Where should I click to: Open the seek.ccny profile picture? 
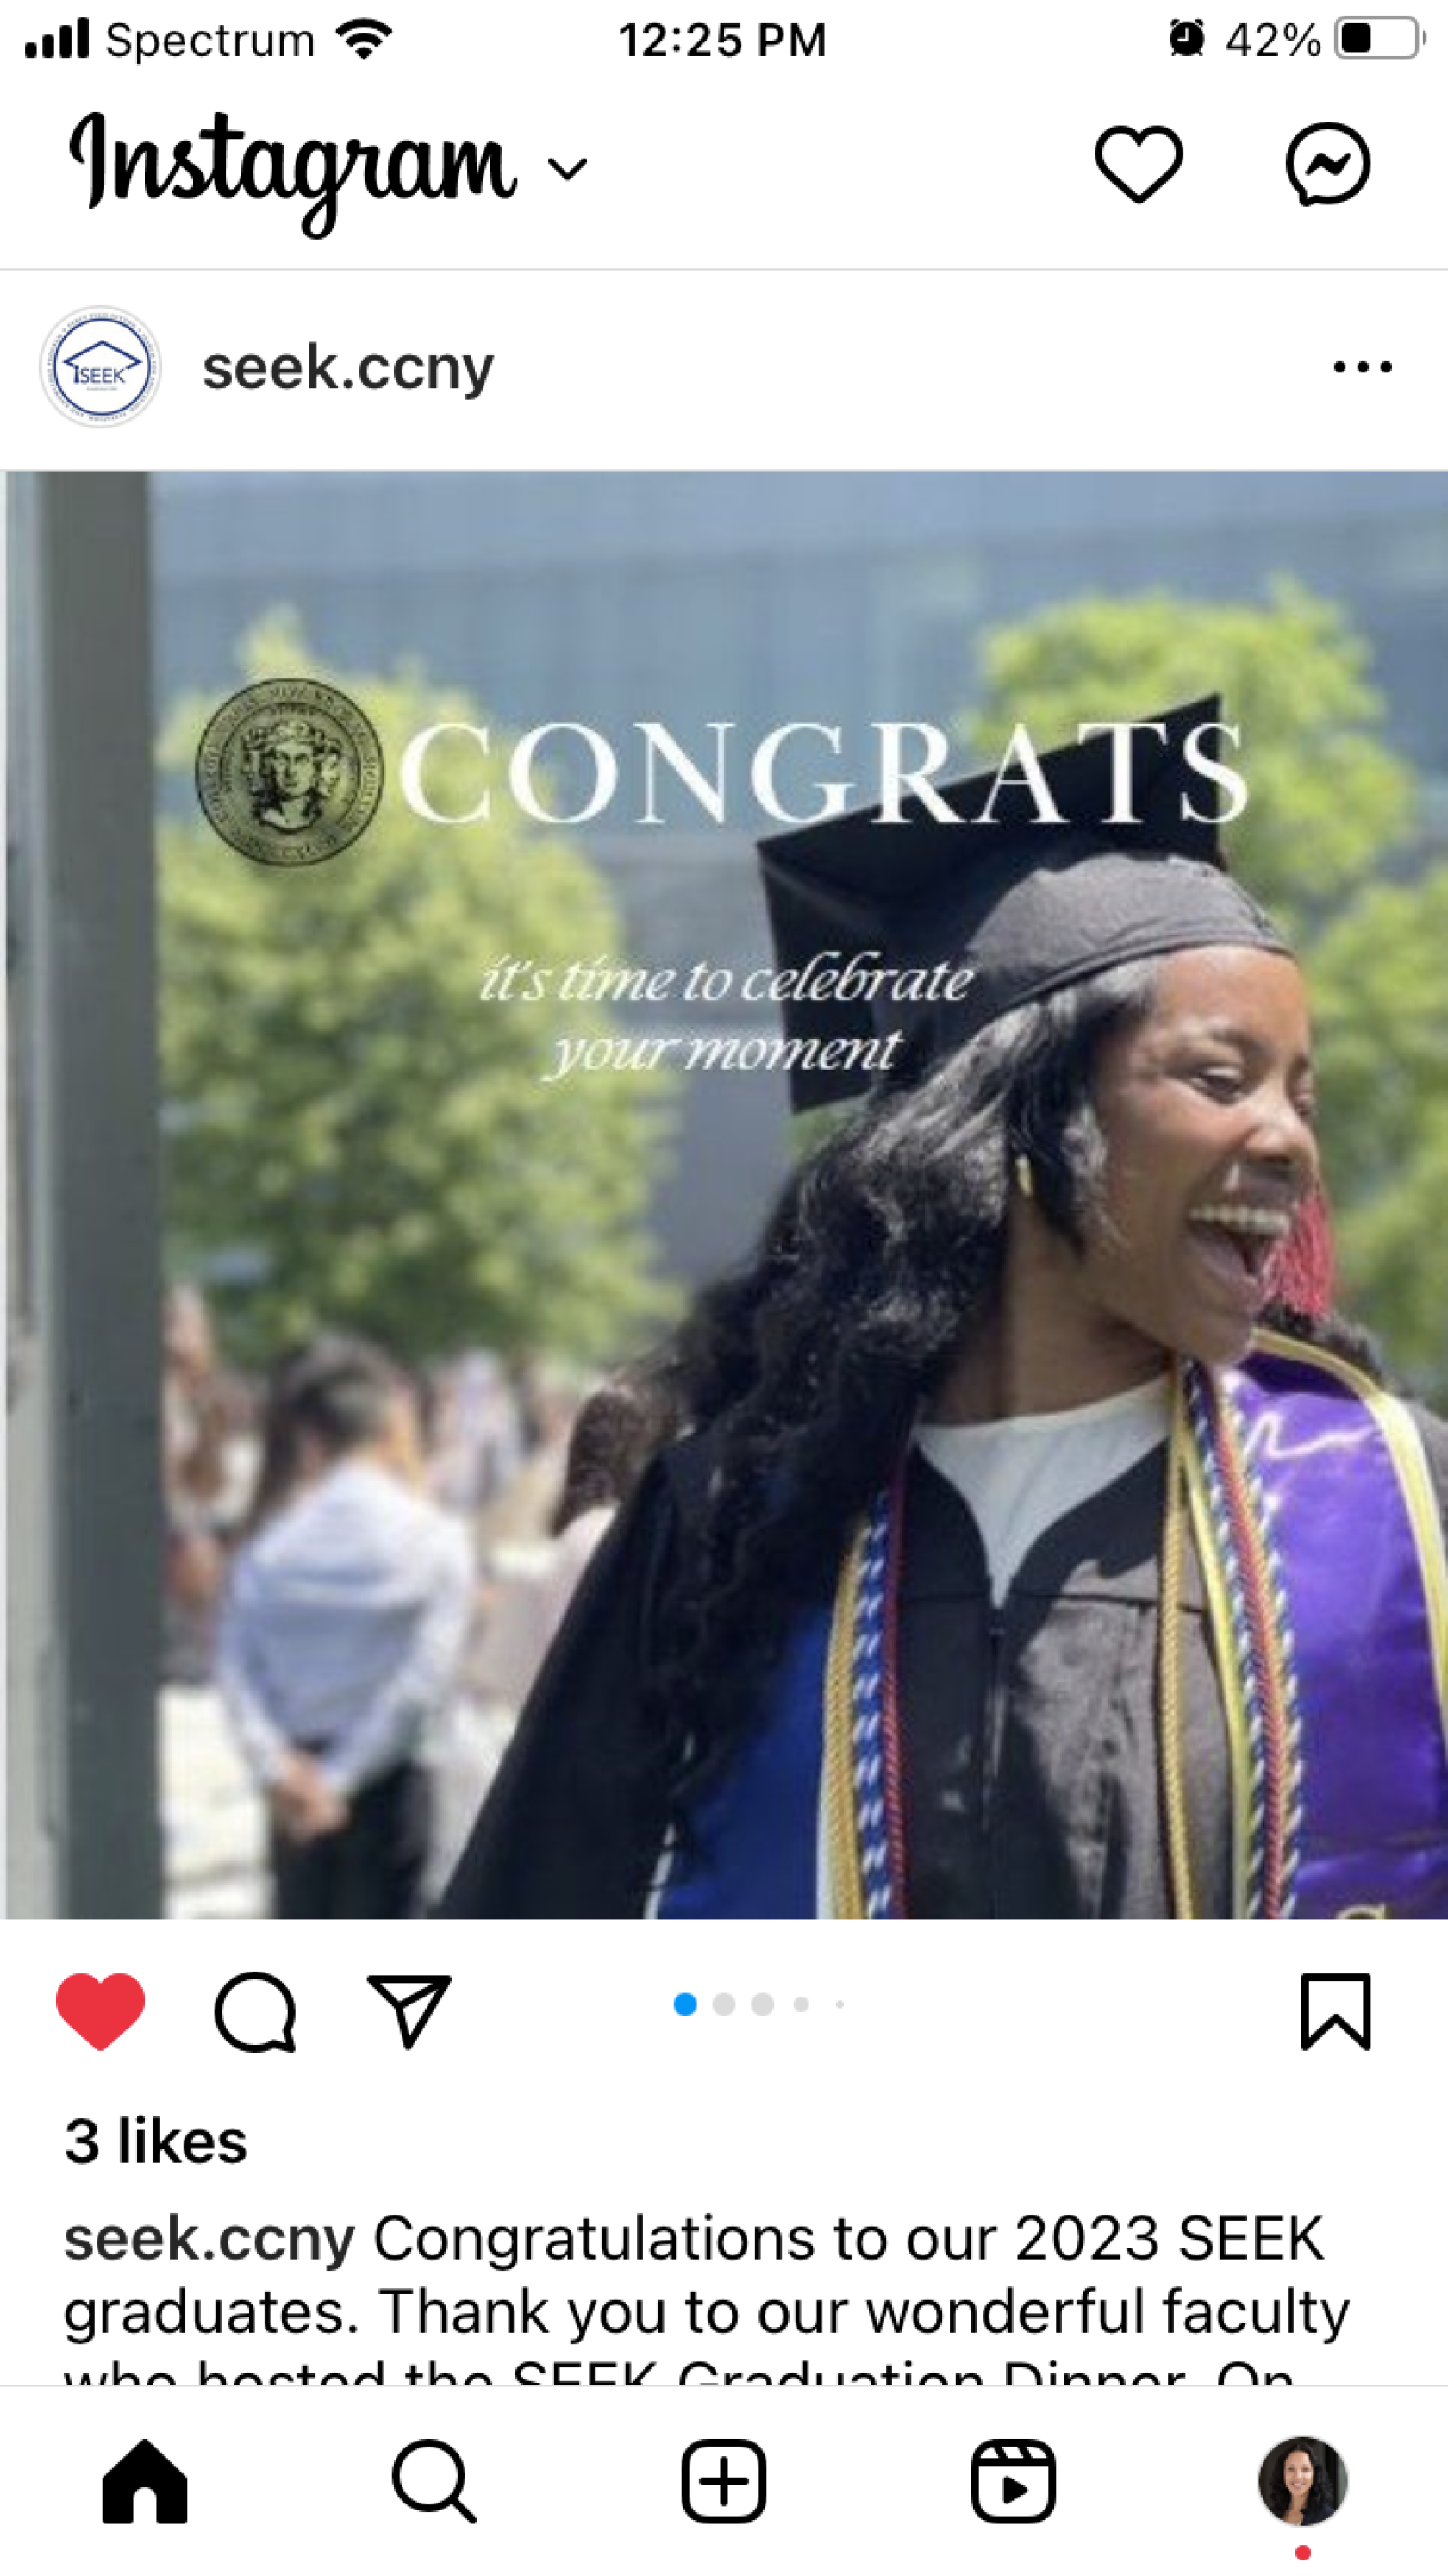click(100, 368)
